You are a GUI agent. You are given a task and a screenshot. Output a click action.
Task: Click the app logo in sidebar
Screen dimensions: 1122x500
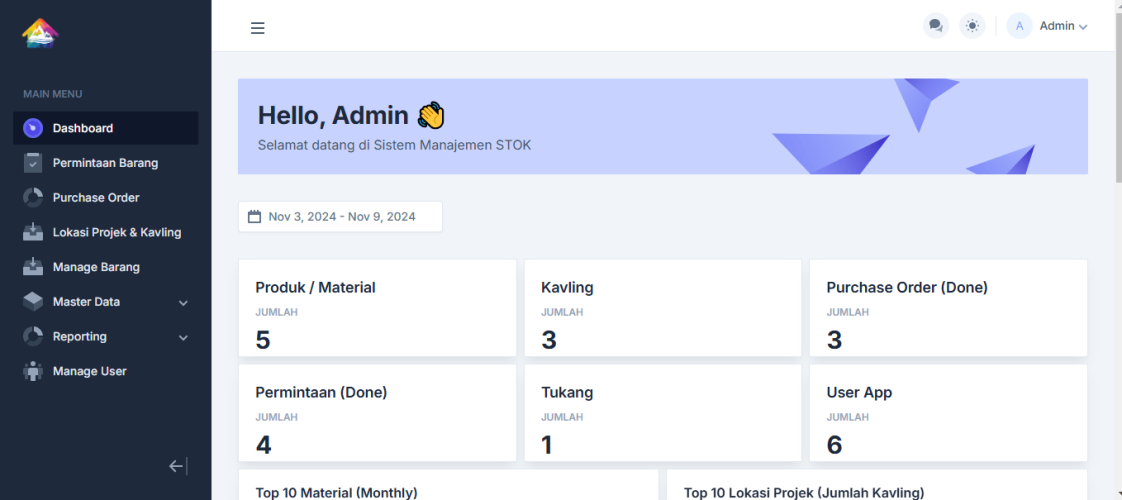(40, 33)
